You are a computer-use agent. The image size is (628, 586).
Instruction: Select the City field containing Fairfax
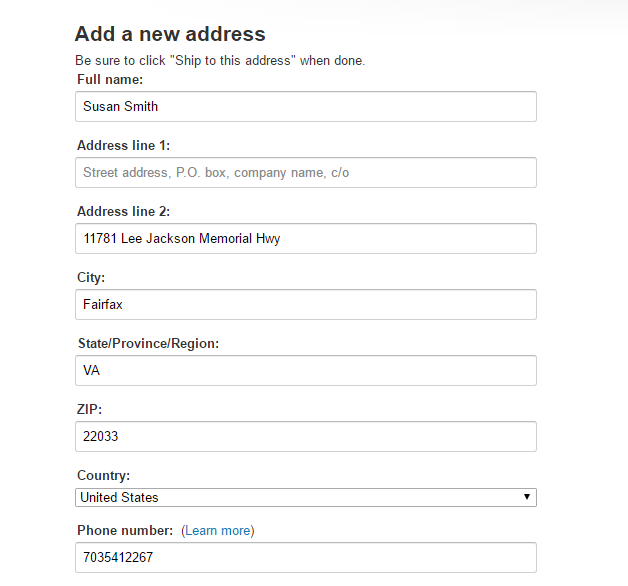coord(305,304)
